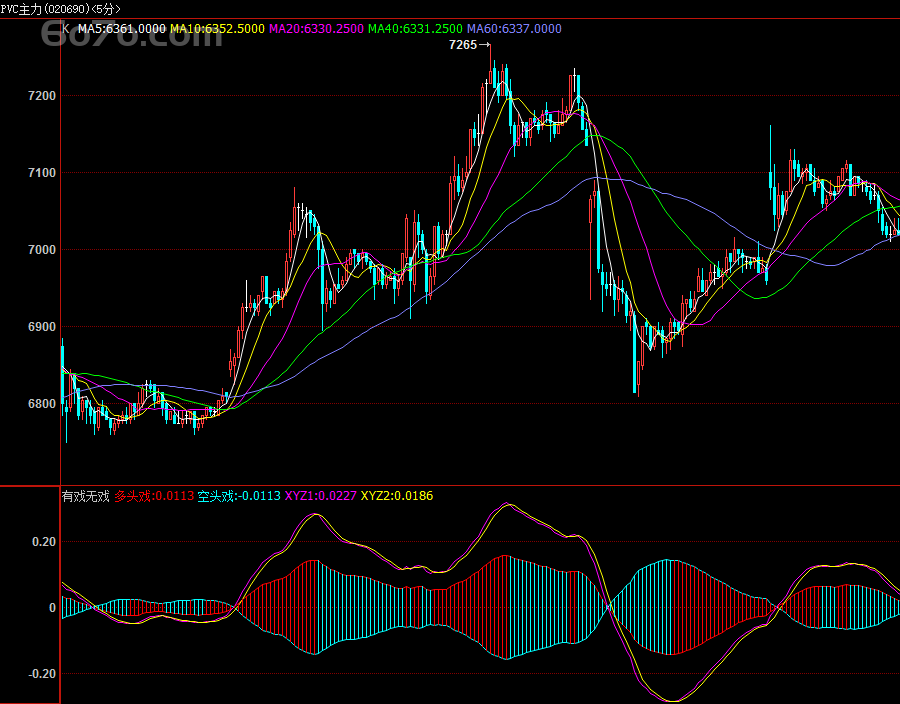Click the 空头戏:-0.0113 value label

tap(239, 496)
